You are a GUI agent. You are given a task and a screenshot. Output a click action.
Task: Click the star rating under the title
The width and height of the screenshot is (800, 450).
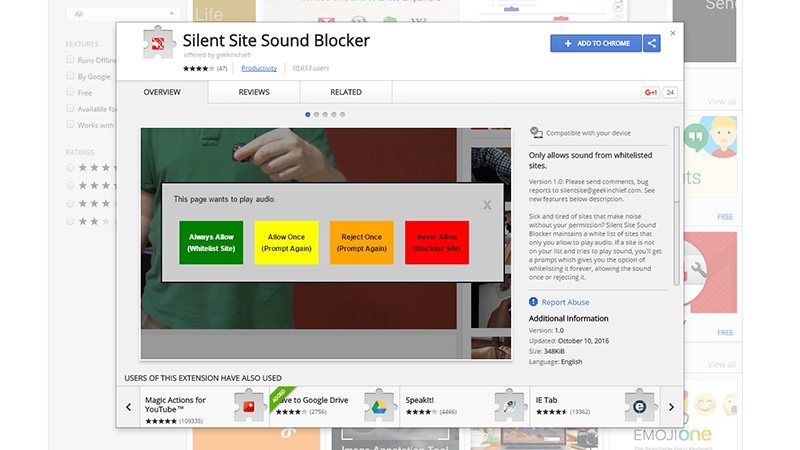point(198,68)
